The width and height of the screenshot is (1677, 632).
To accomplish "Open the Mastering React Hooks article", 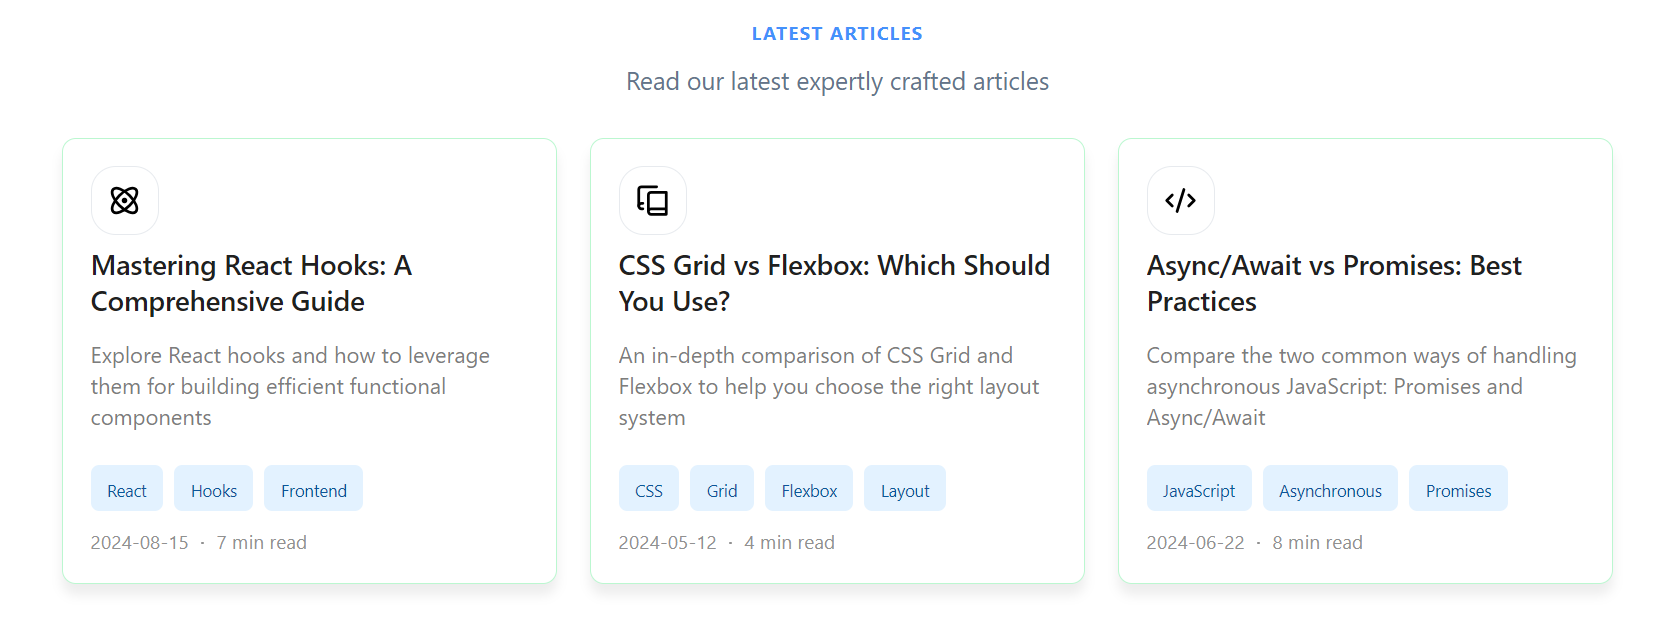I will [x=251, y=283].
